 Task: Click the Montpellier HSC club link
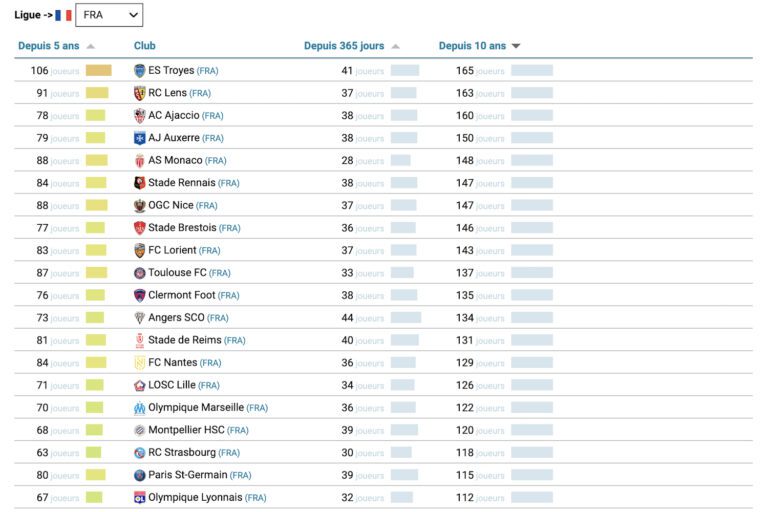(186, 431)
